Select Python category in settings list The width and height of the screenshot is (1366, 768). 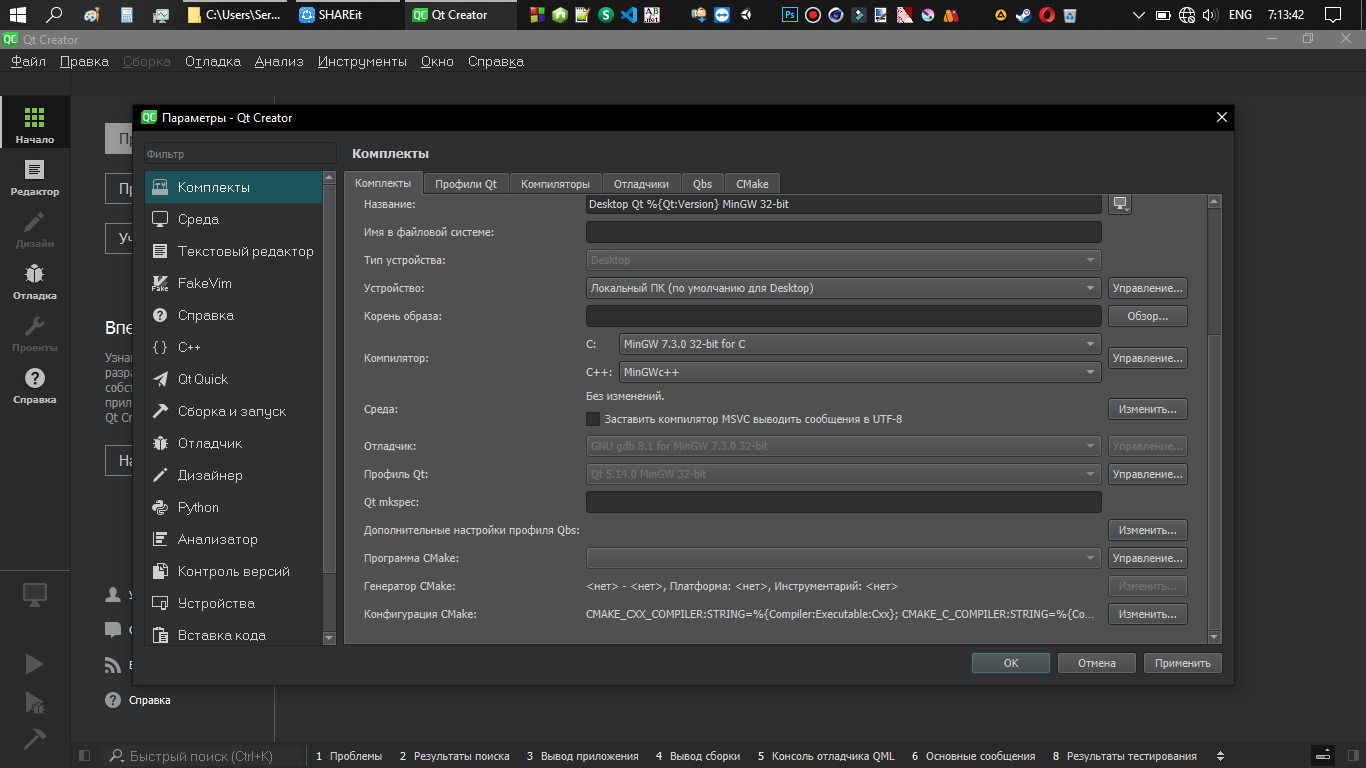(x=234, y=507)
